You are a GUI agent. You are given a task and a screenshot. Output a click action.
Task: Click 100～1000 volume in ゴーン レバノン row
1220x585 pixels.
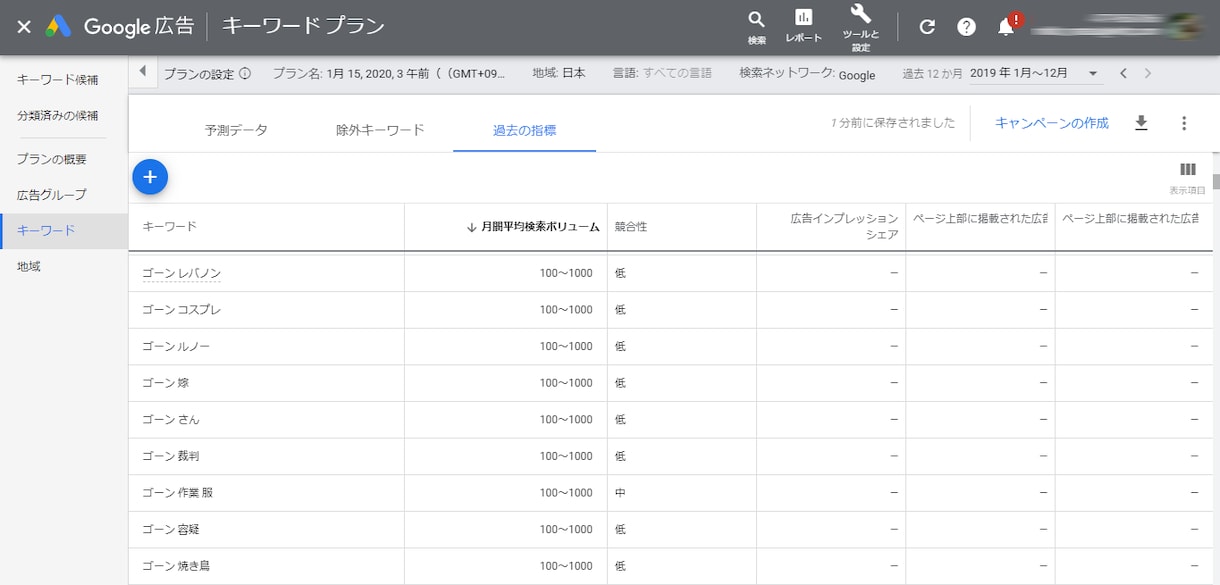click(566, 274)
